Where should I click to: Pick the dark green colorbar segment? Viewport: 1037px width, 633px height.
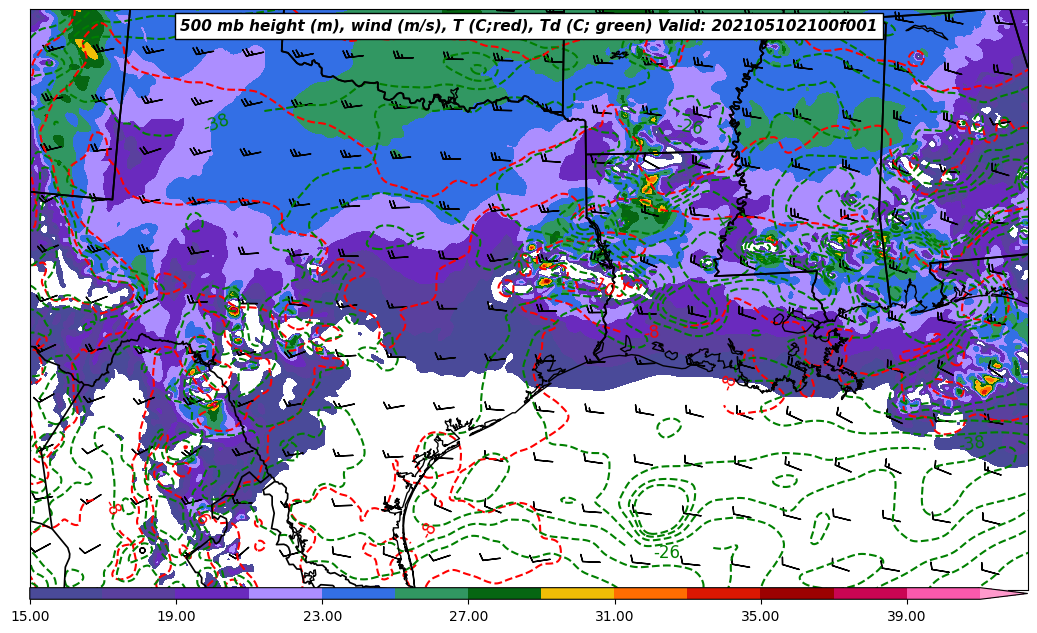click(505, 593)
